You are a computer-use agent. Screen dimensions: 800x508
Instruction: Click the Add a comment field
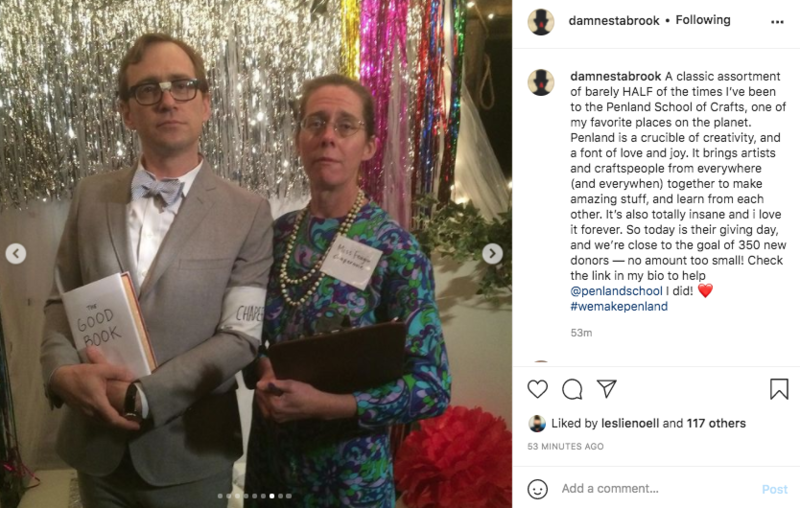coord(656,489)
